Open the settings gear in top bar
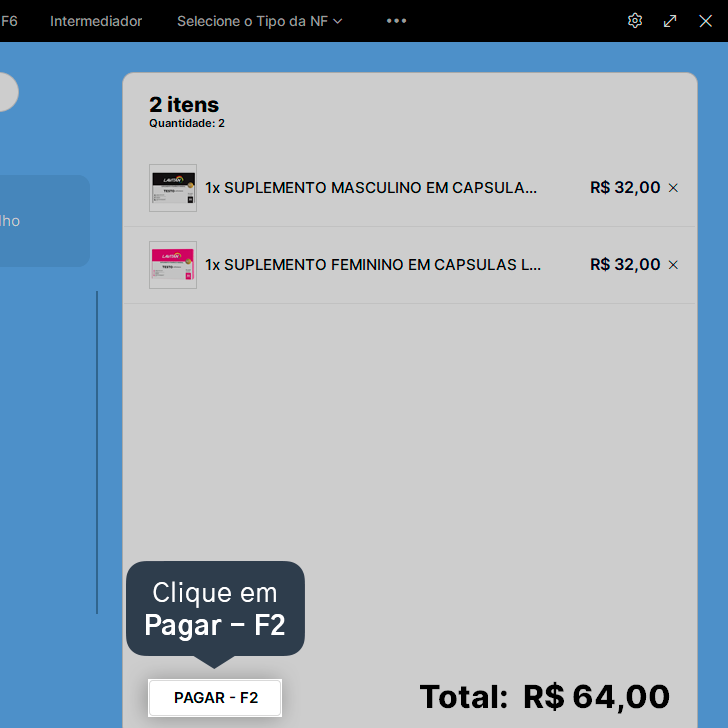 tap(635, 21)
